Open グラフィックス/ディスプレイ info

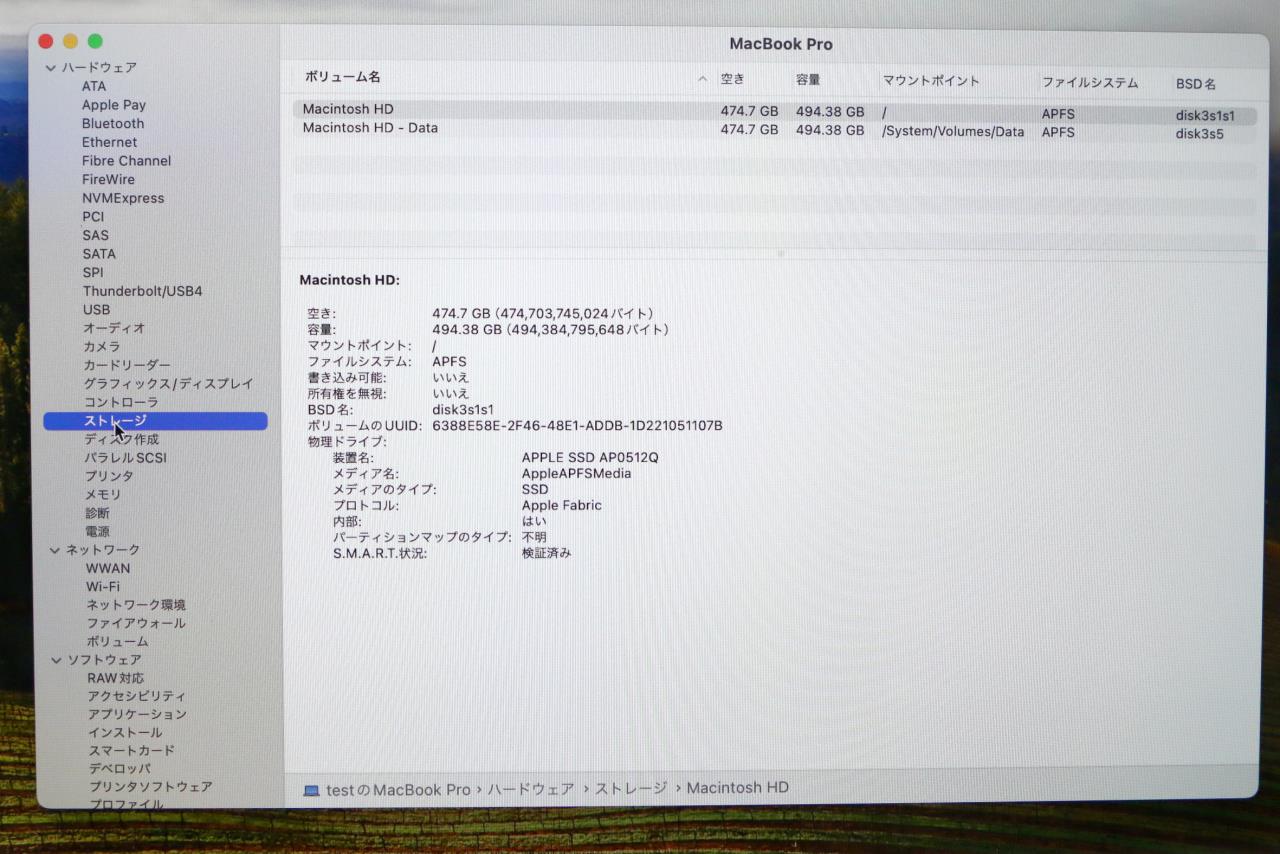click(168, 384)
